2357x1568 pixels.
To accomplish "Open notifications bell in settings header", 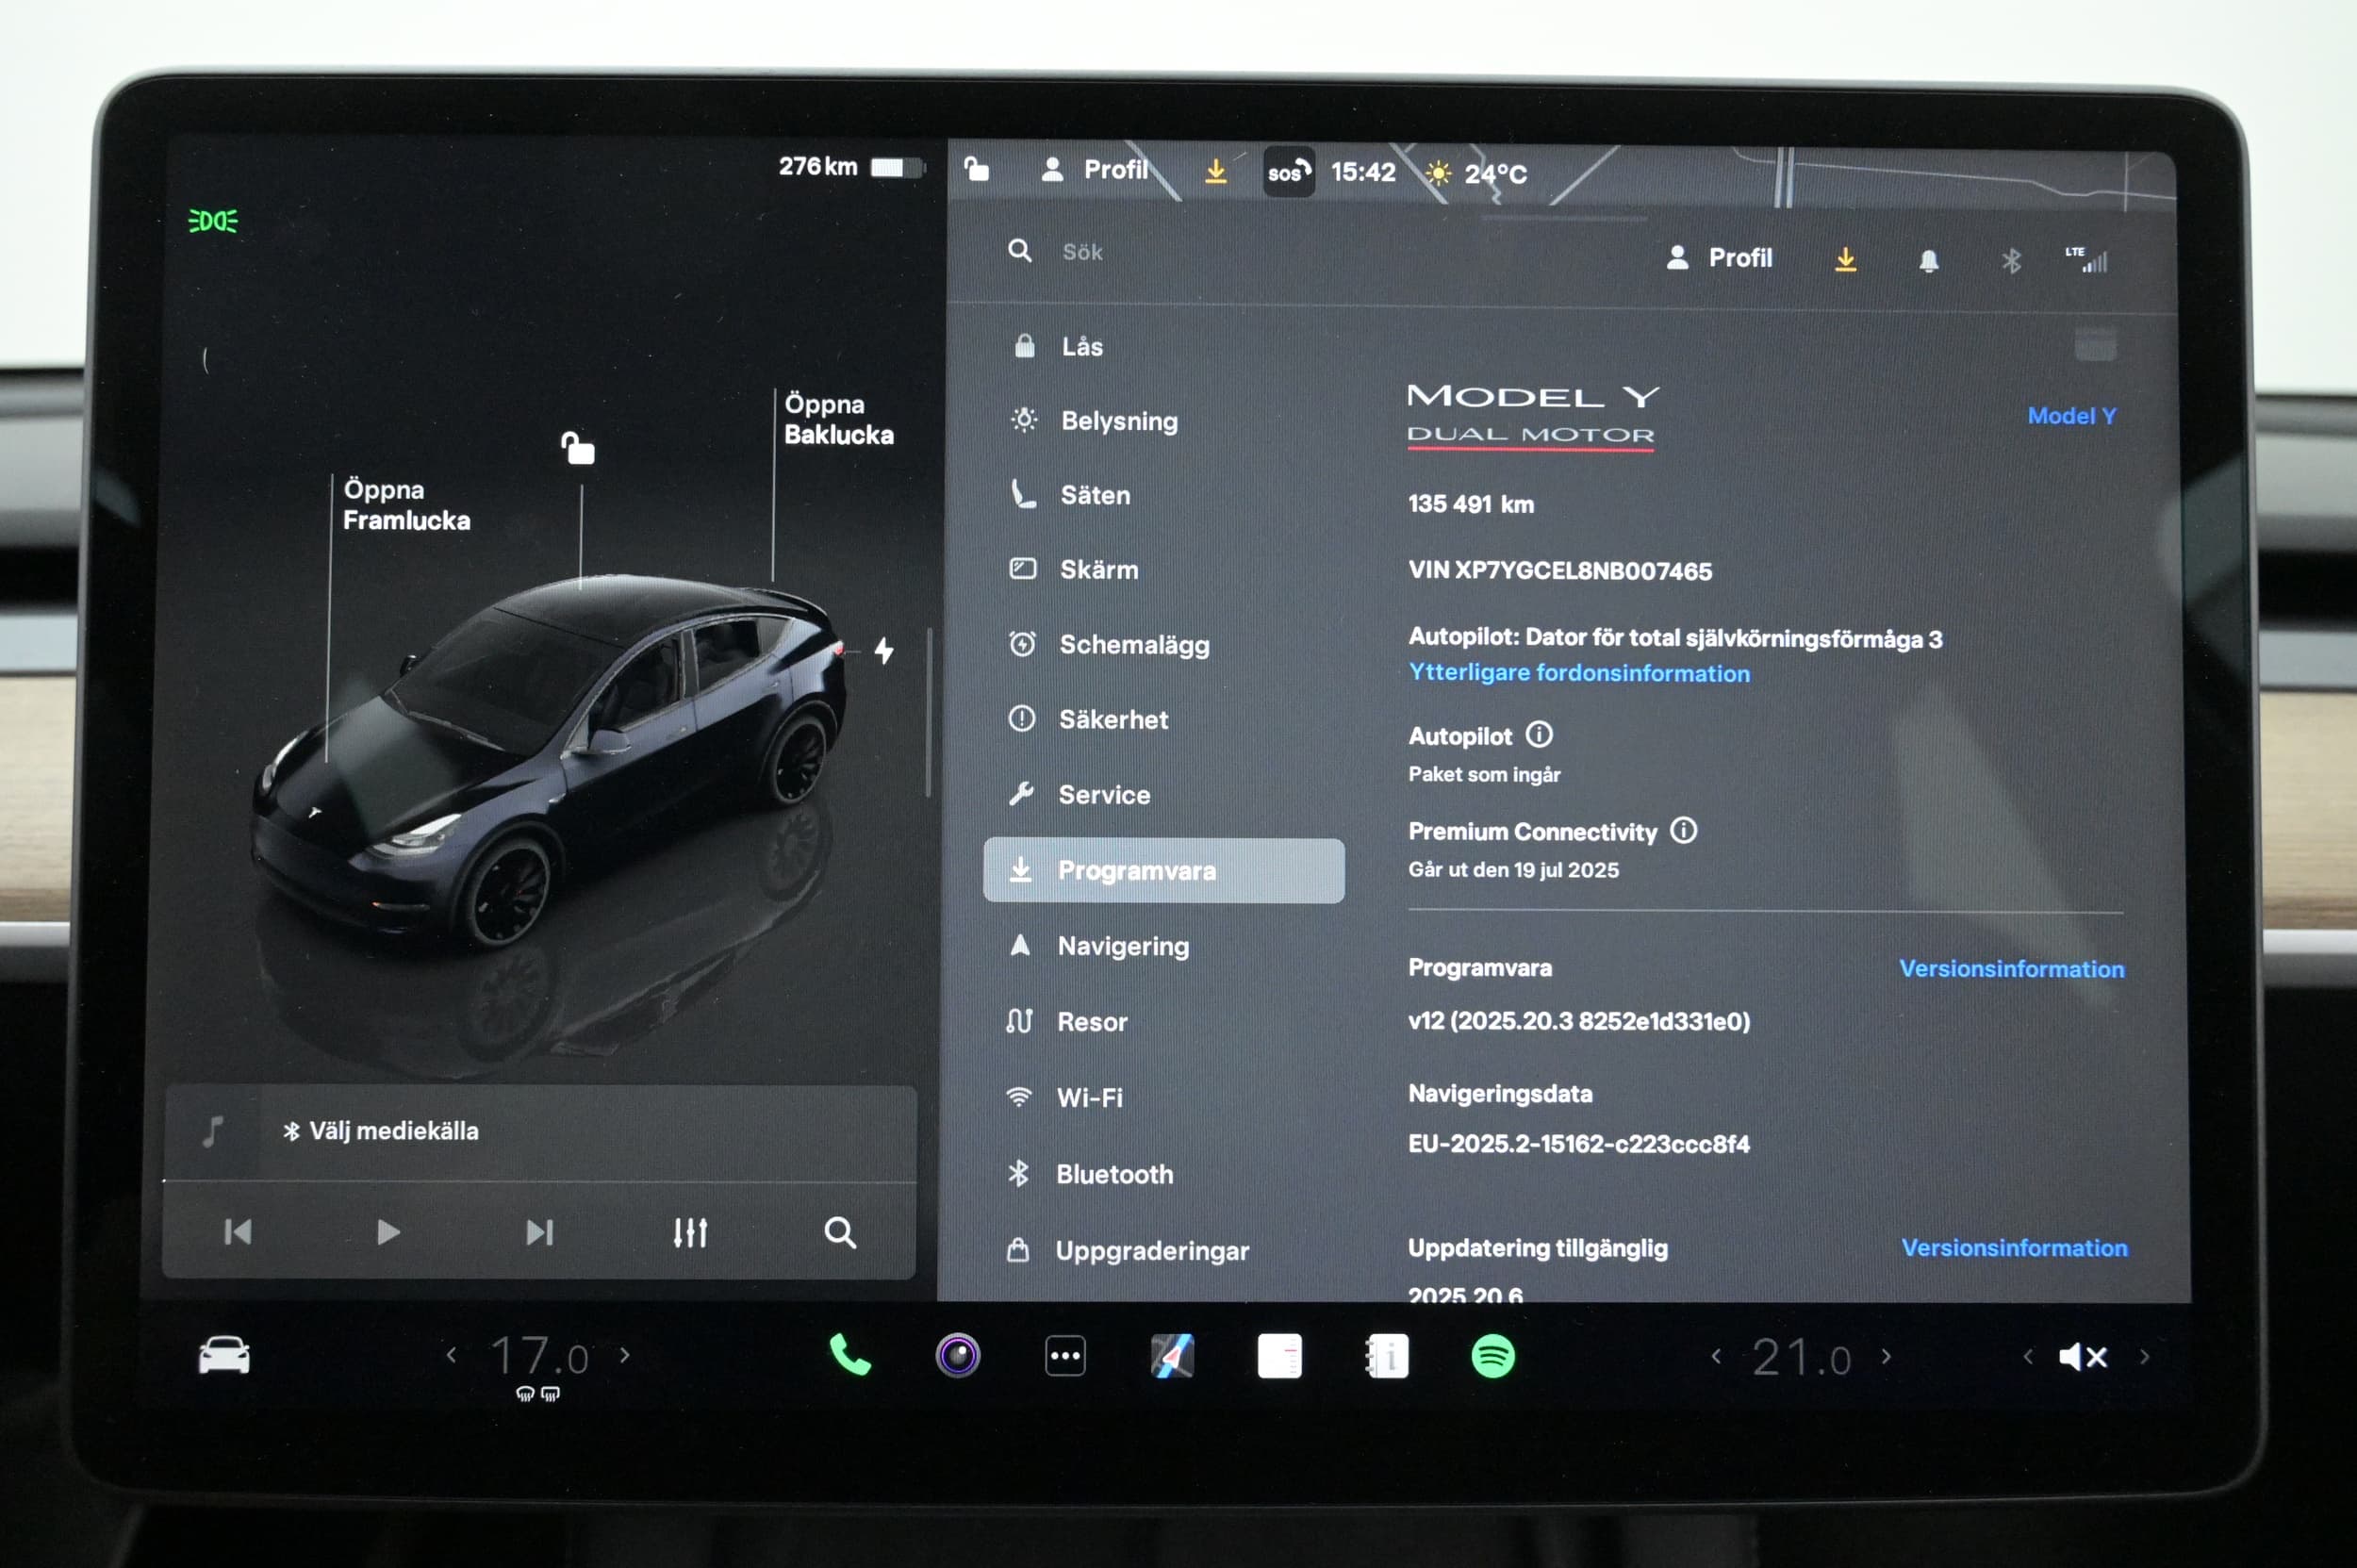I will [x=1929, y=261].
